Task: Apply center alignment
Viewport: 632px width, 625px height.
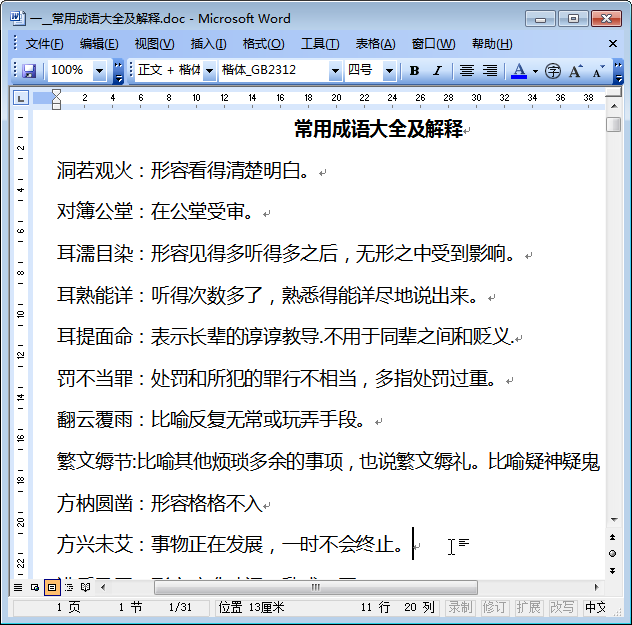Action: 466,71
